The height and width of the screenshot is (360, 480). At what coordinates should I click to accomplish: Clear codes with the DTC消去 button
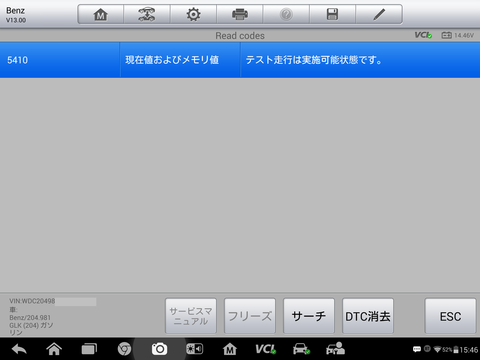click(x=368, y=316)
